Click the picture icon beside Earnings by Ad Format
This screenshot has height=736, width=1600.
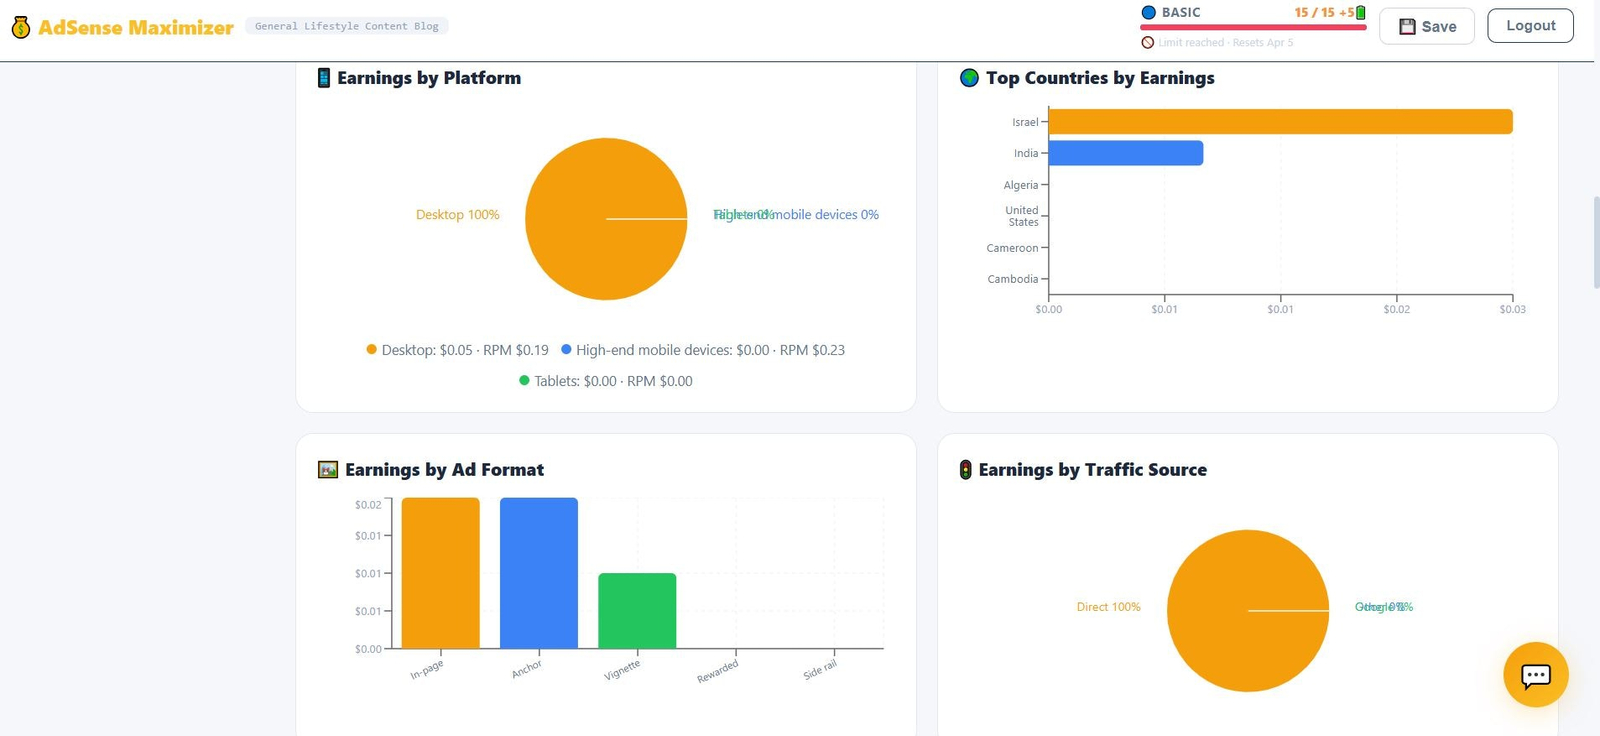click(x=328, y=470)
